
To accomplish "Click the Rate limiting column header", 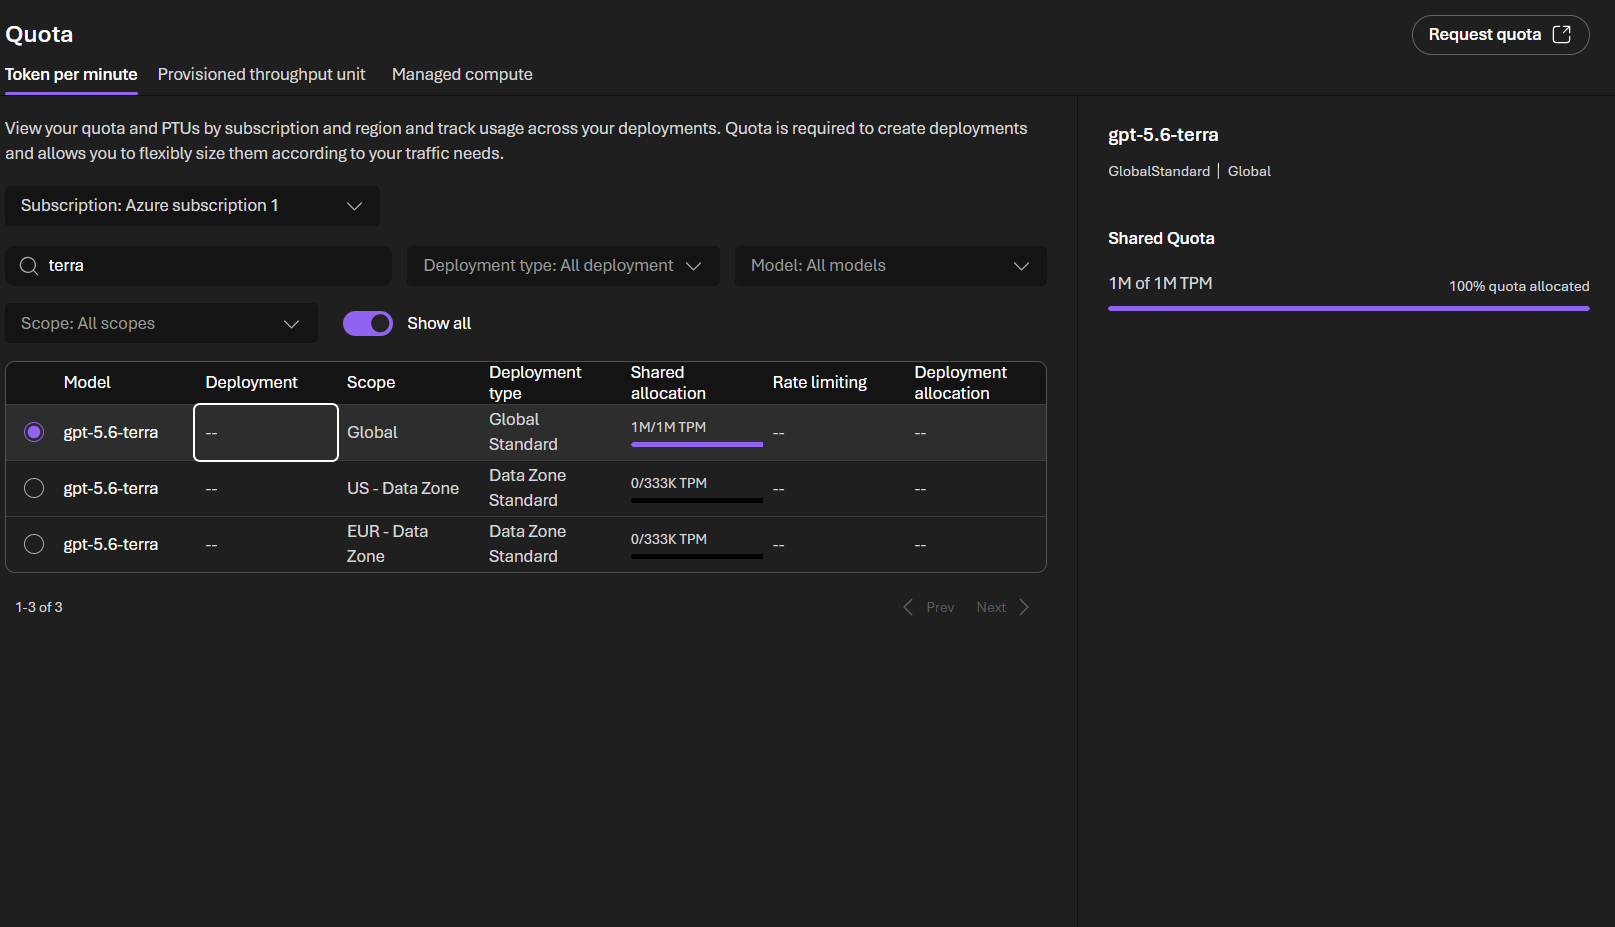I will (820, 382).
